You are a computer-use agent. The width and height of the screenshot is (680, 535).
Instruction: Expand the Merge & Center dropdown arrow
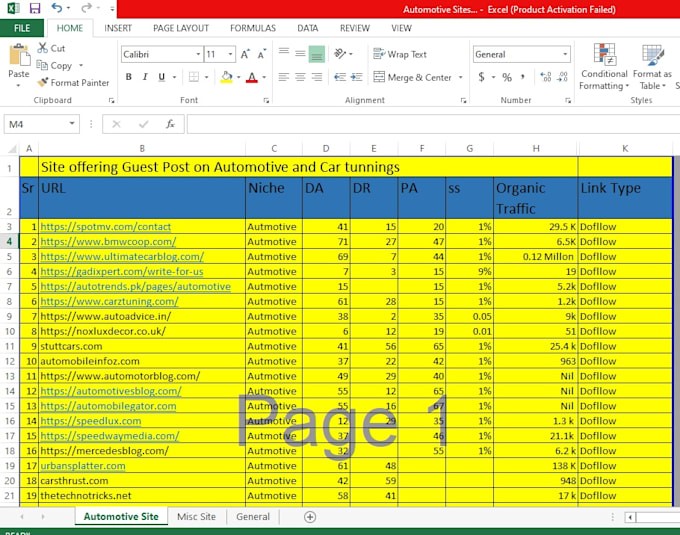click(461, 78)
